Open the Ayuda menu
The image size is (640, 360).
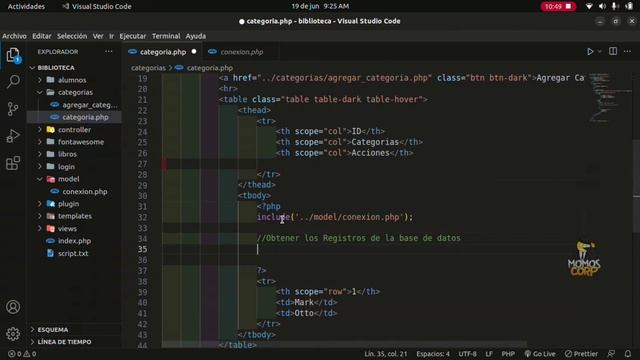pos(196,36)
